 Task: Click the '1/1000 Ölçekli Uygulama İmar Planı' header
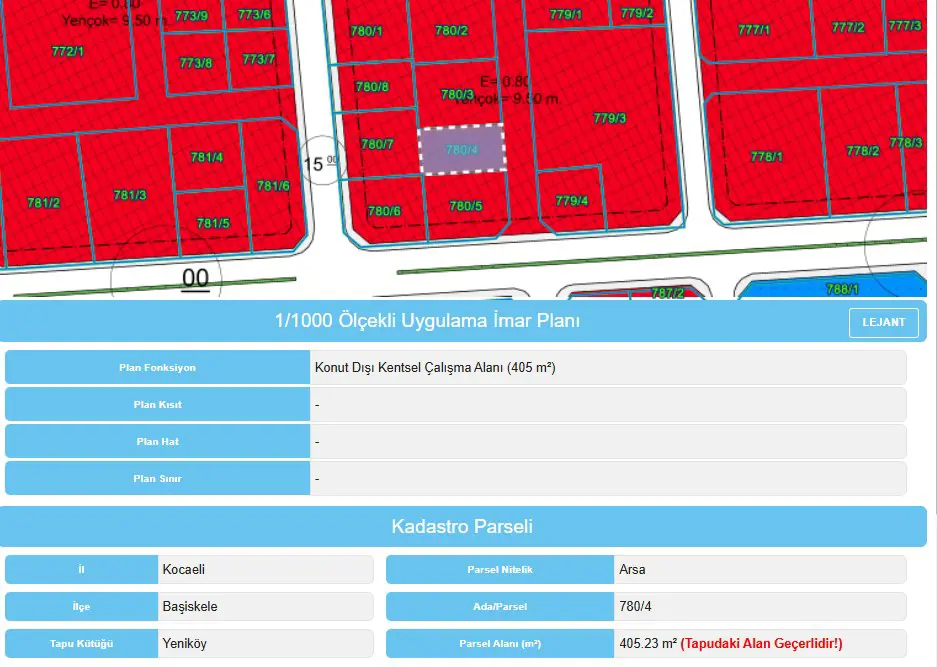click(x=427, y=321)
